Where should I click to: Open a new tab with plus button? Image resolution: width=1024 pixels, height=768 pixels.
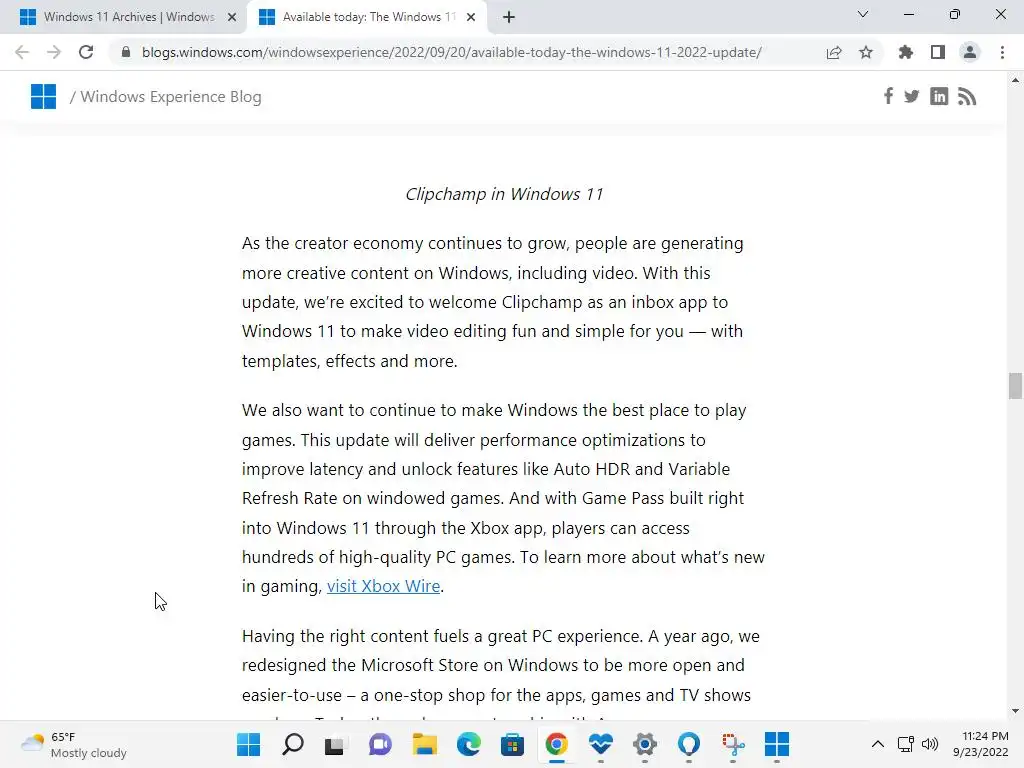pyautogui.click(x=509, y=17)
